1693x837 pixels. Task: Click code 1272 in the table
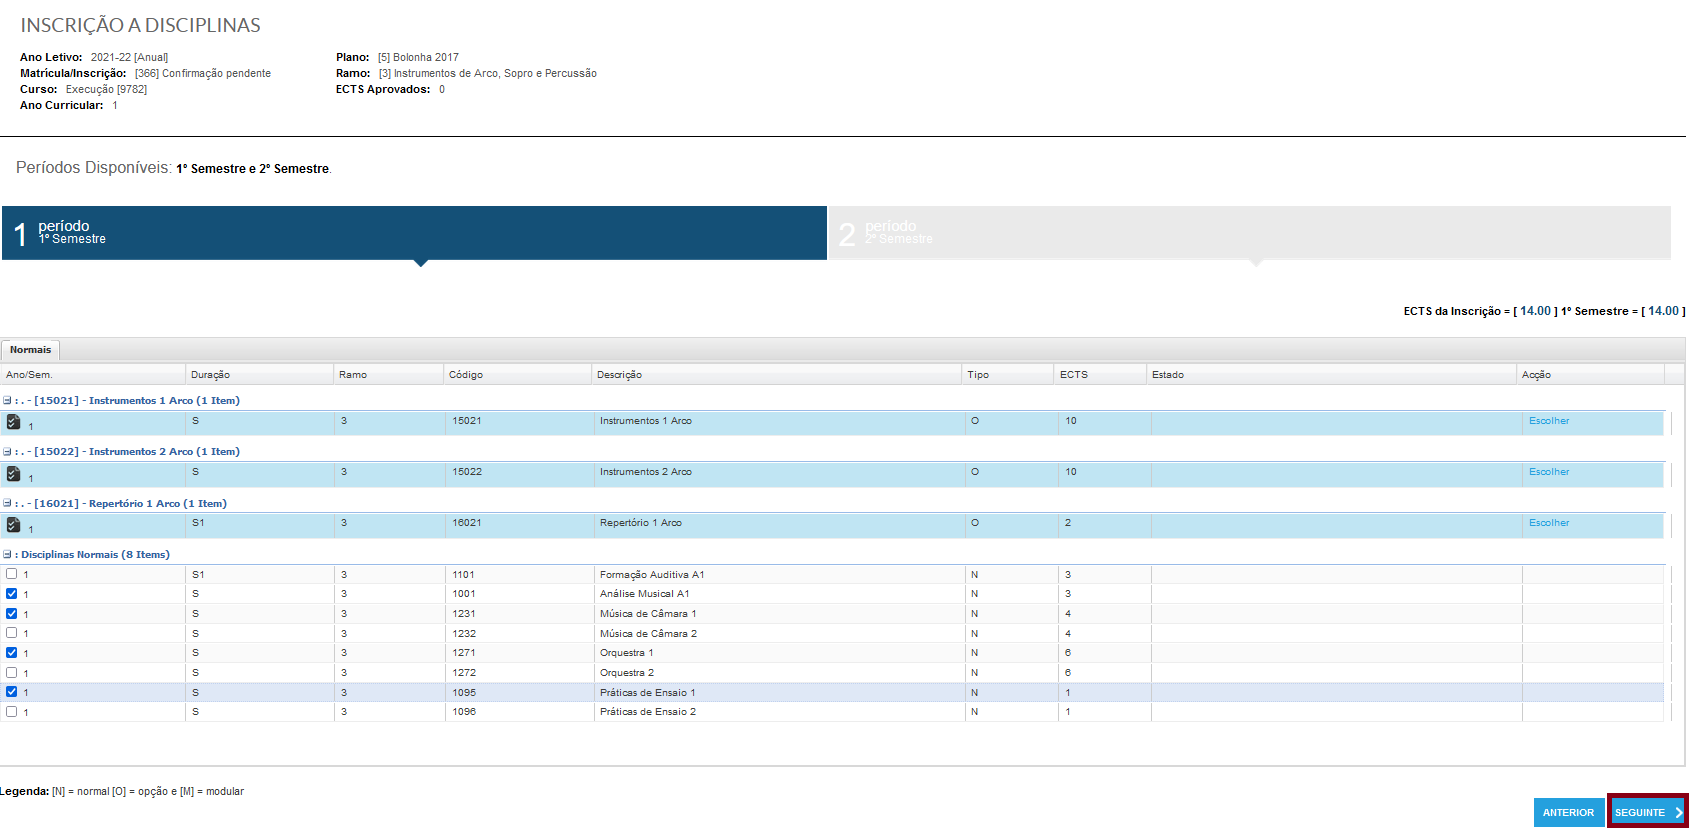[464, 673]
